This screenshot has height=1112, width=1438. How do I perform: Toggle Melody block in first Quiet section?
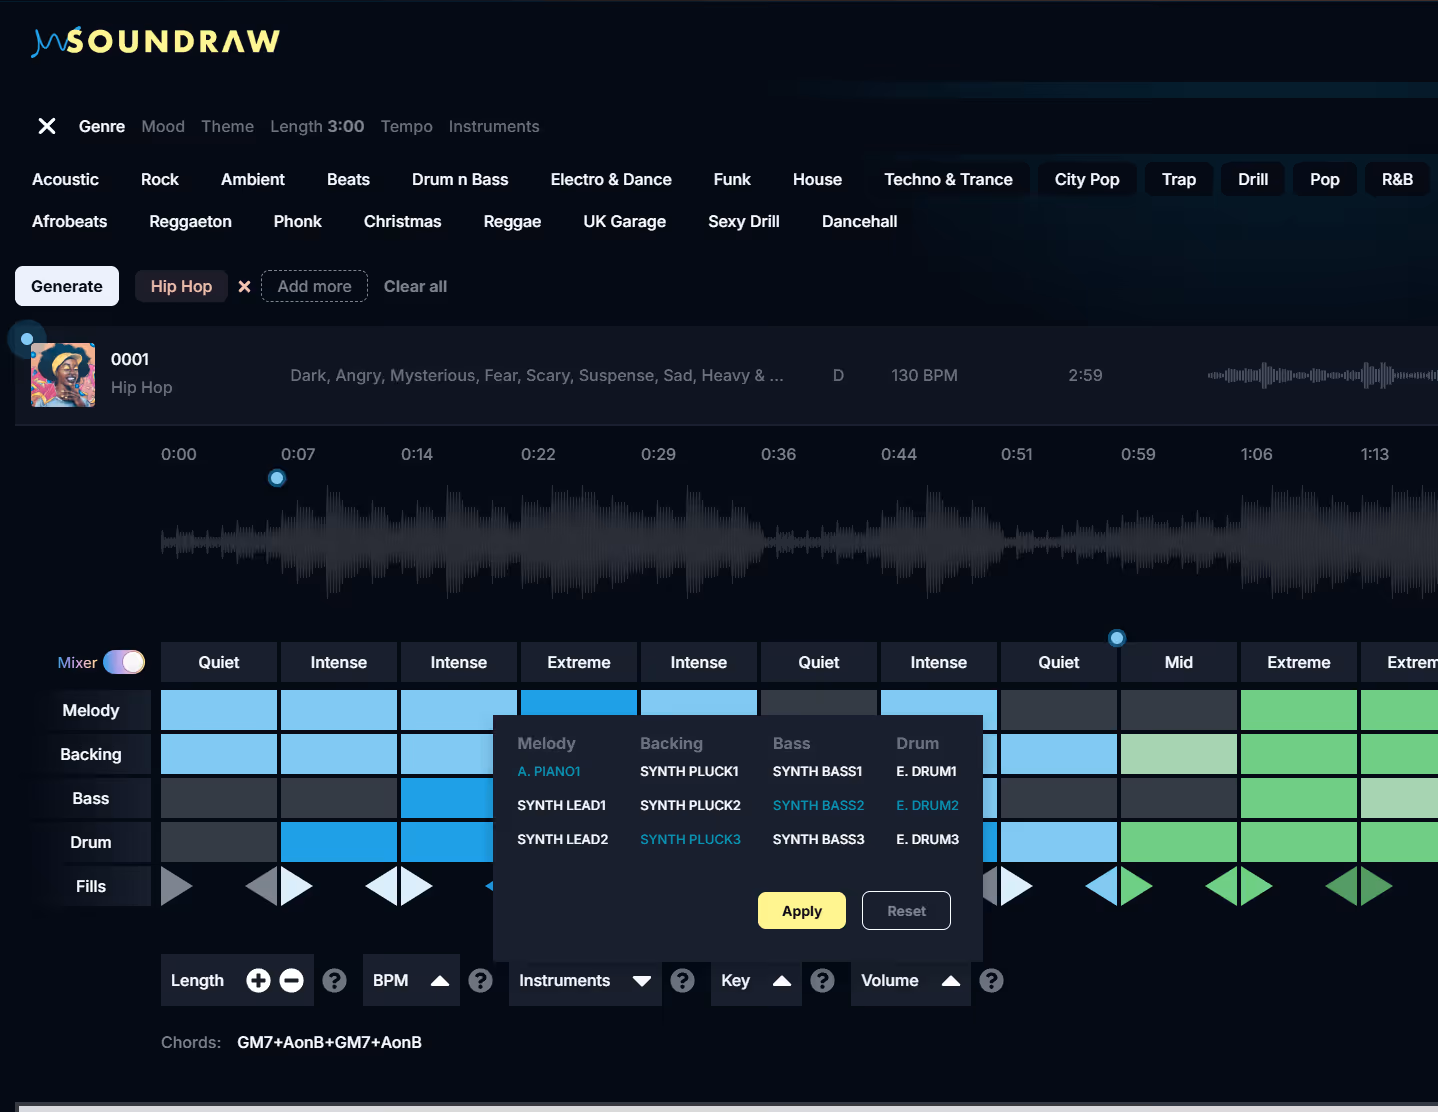[219, 710]
